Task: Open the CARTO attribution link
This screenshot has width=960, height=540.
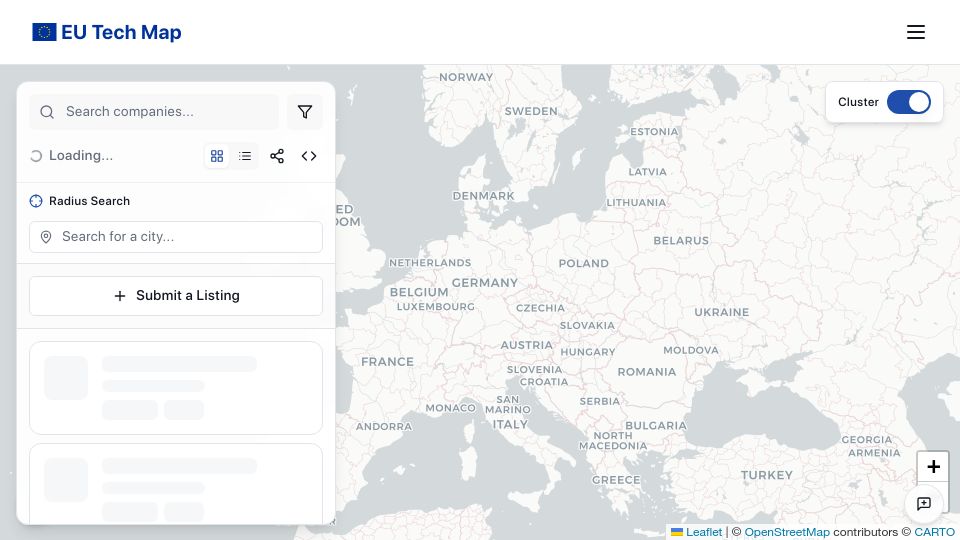Action: click(934, 532)
